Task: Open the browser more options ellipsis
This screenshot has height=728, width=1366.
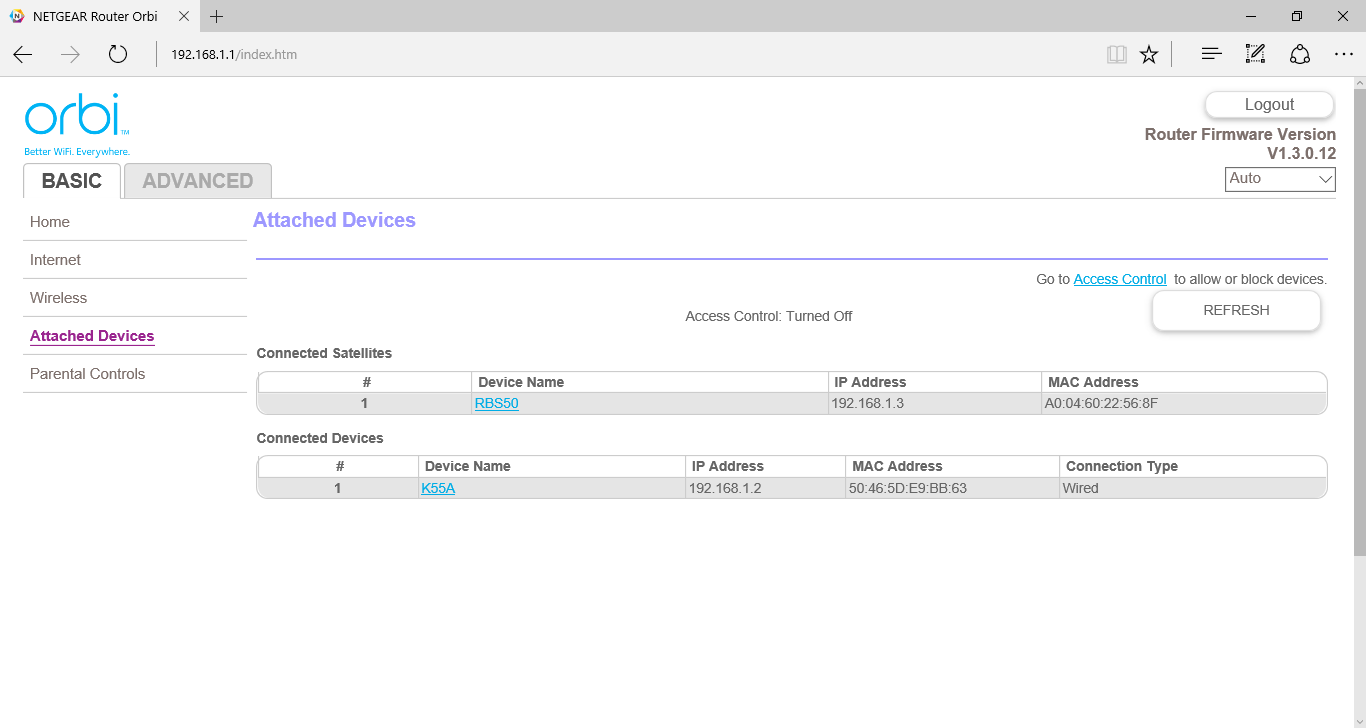Action: click(x=1344, y=54)
